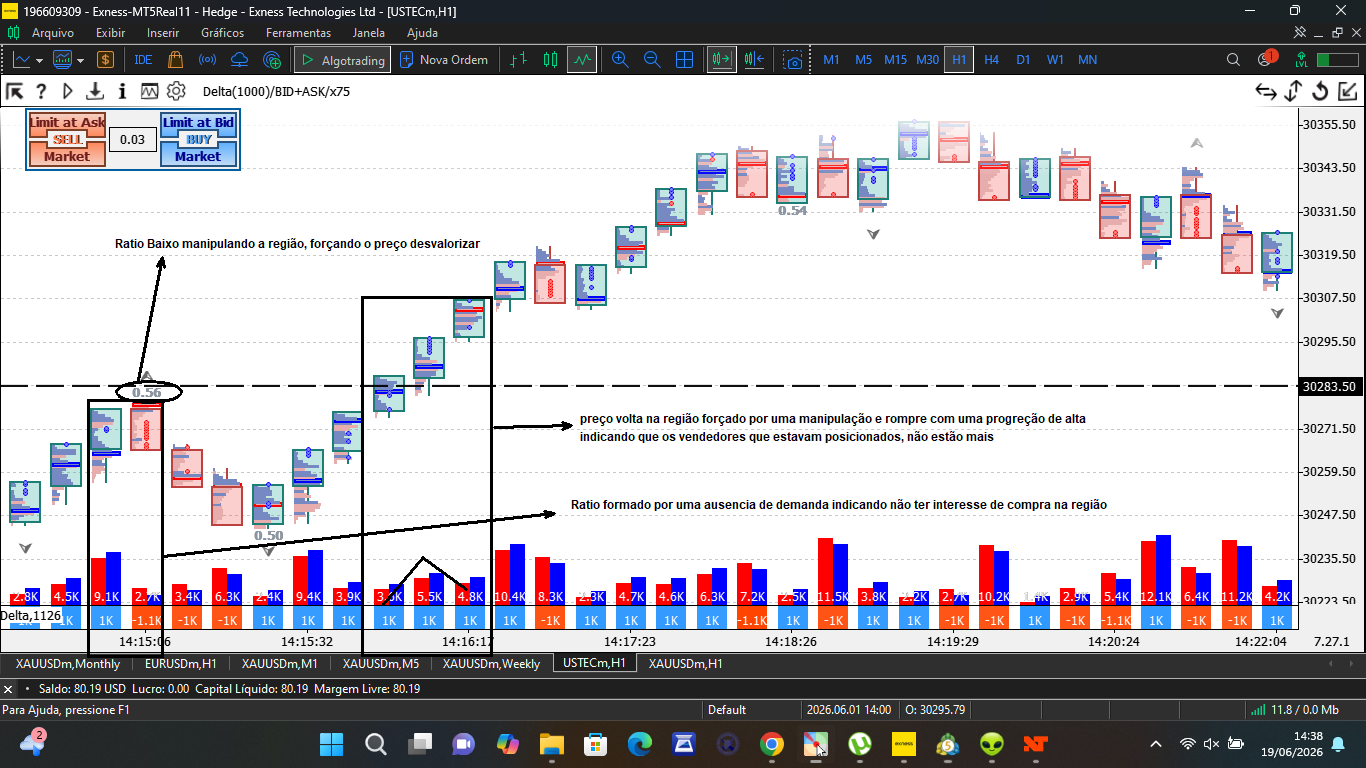The image size is (1366, 768).
Task: Expand the chart type dropdown arrow
Action: point(40,60)
